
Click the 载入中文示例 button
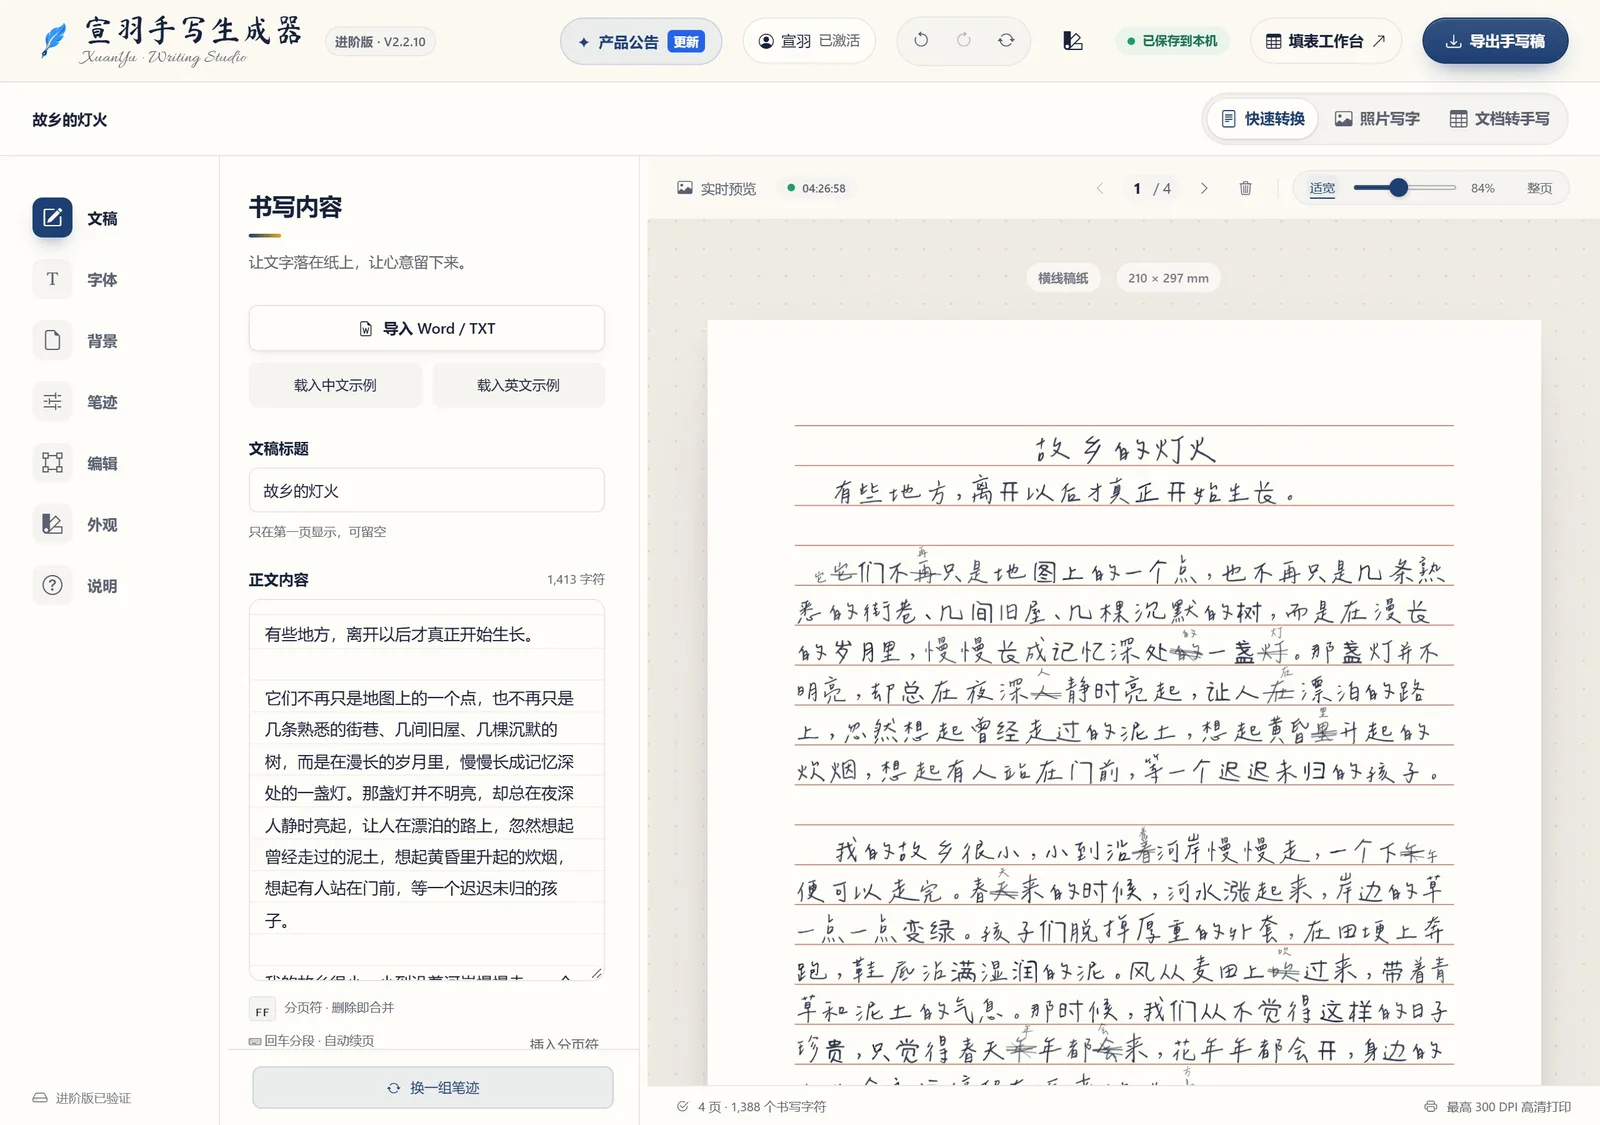click(335, 385)
